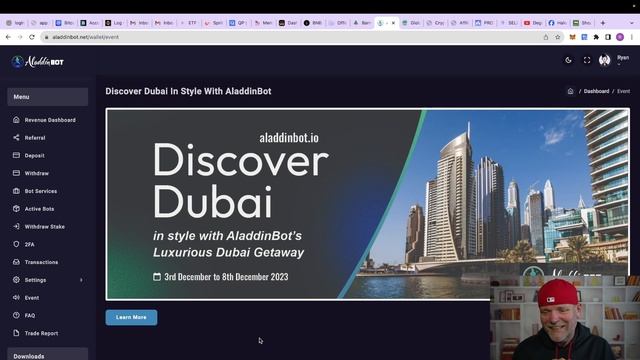Viewport: 640px width, 360px height.
Task: Click the Discover Dubai event banner
Action: pyautogui.click(x=367, y=204)
